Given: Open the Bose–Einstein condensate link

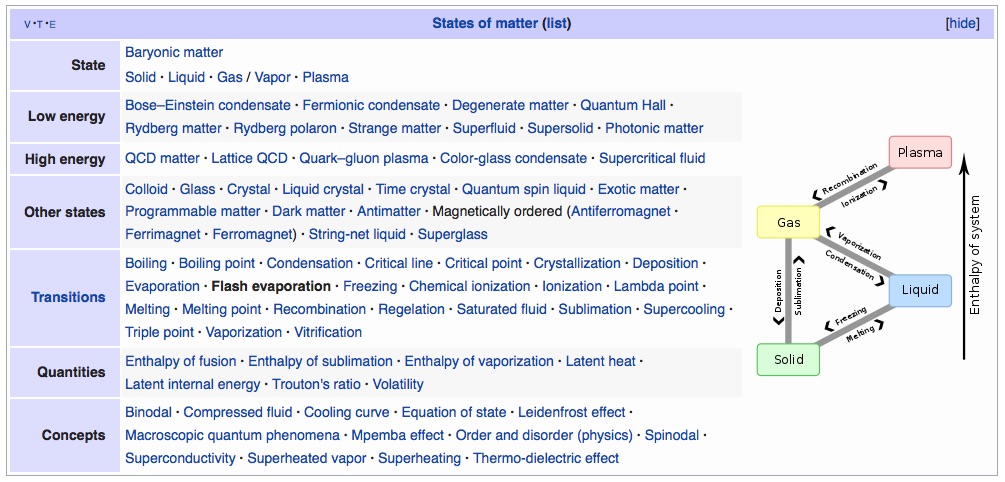Looking at the screenshot, I should coord(208,105).
